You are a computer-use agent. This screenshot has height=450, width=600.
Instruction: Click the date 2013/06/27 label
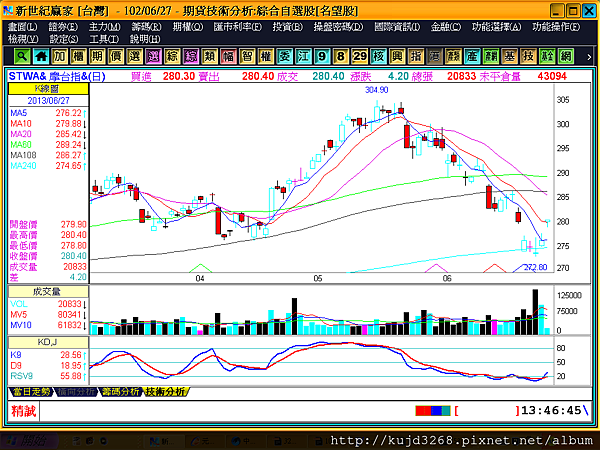click(x=48, y=101)
